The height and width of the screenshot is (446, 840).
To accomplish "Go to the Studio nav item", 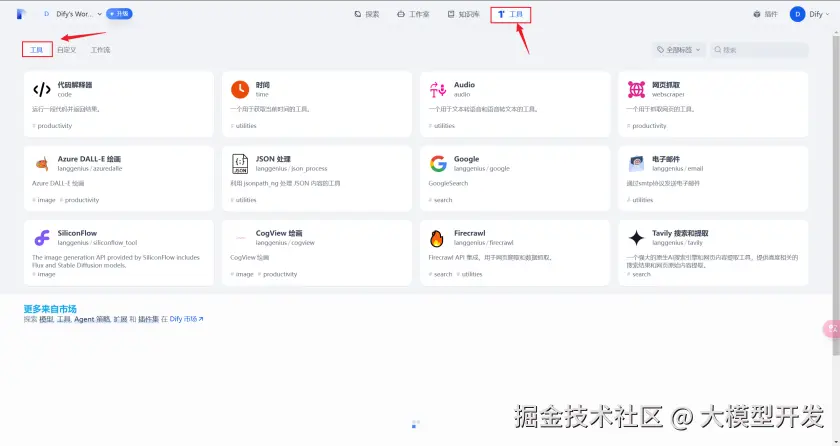I will (413, 14).
